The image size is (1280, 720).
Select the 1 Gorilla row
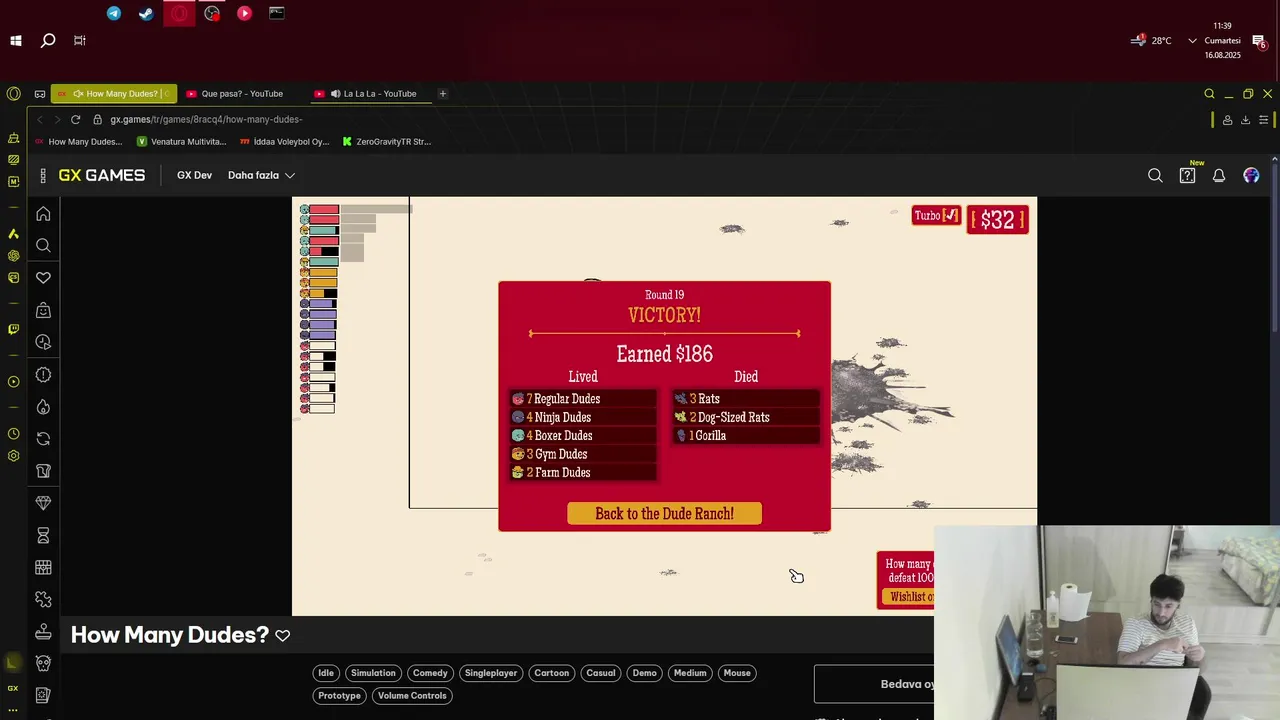[746, 436]
